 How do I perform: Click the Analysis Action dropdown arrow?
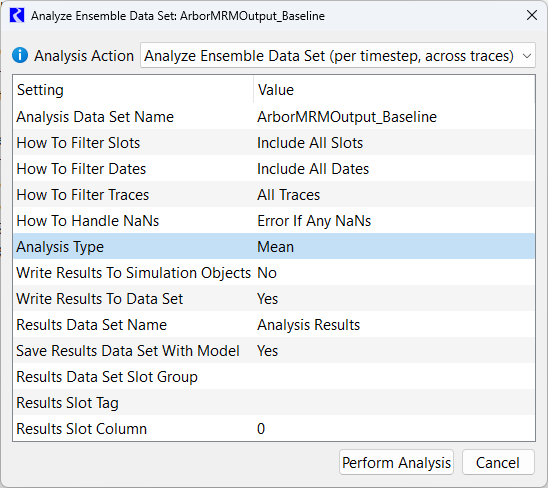(x=527, y=56)
